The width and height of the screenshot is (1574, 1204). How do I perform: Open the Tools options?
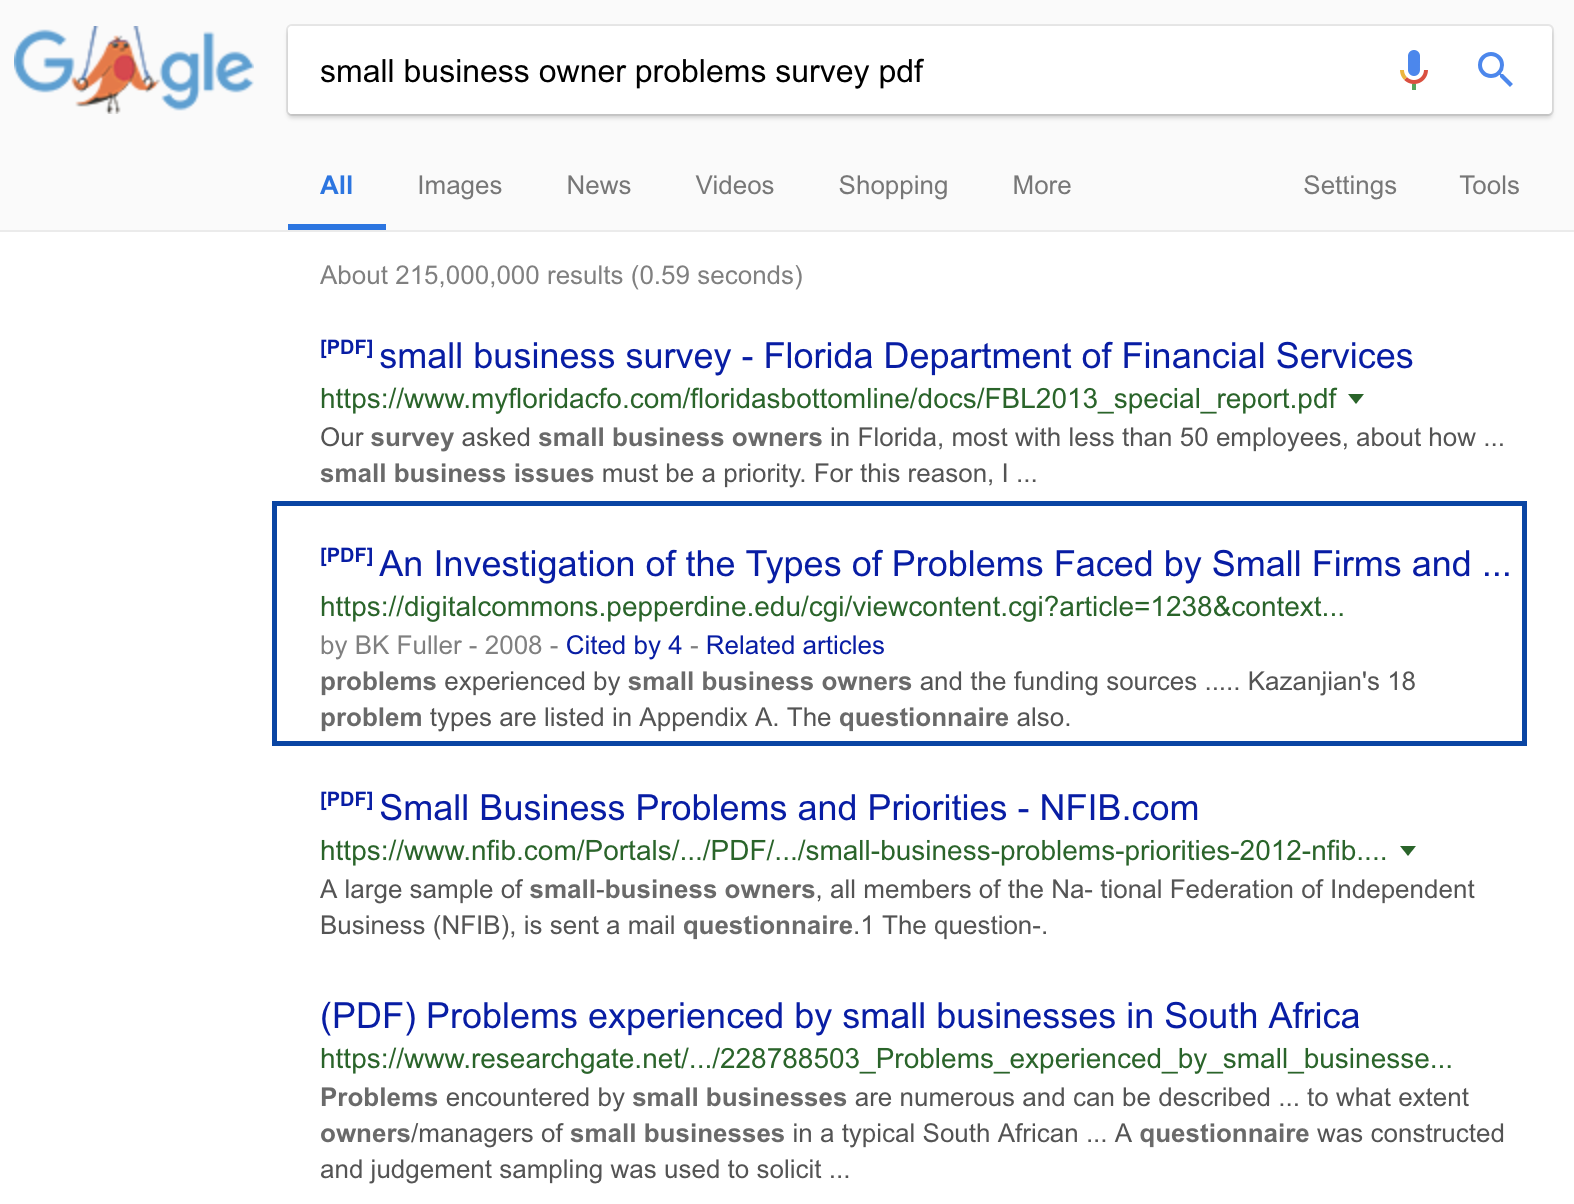click(x=1488, y=185)
